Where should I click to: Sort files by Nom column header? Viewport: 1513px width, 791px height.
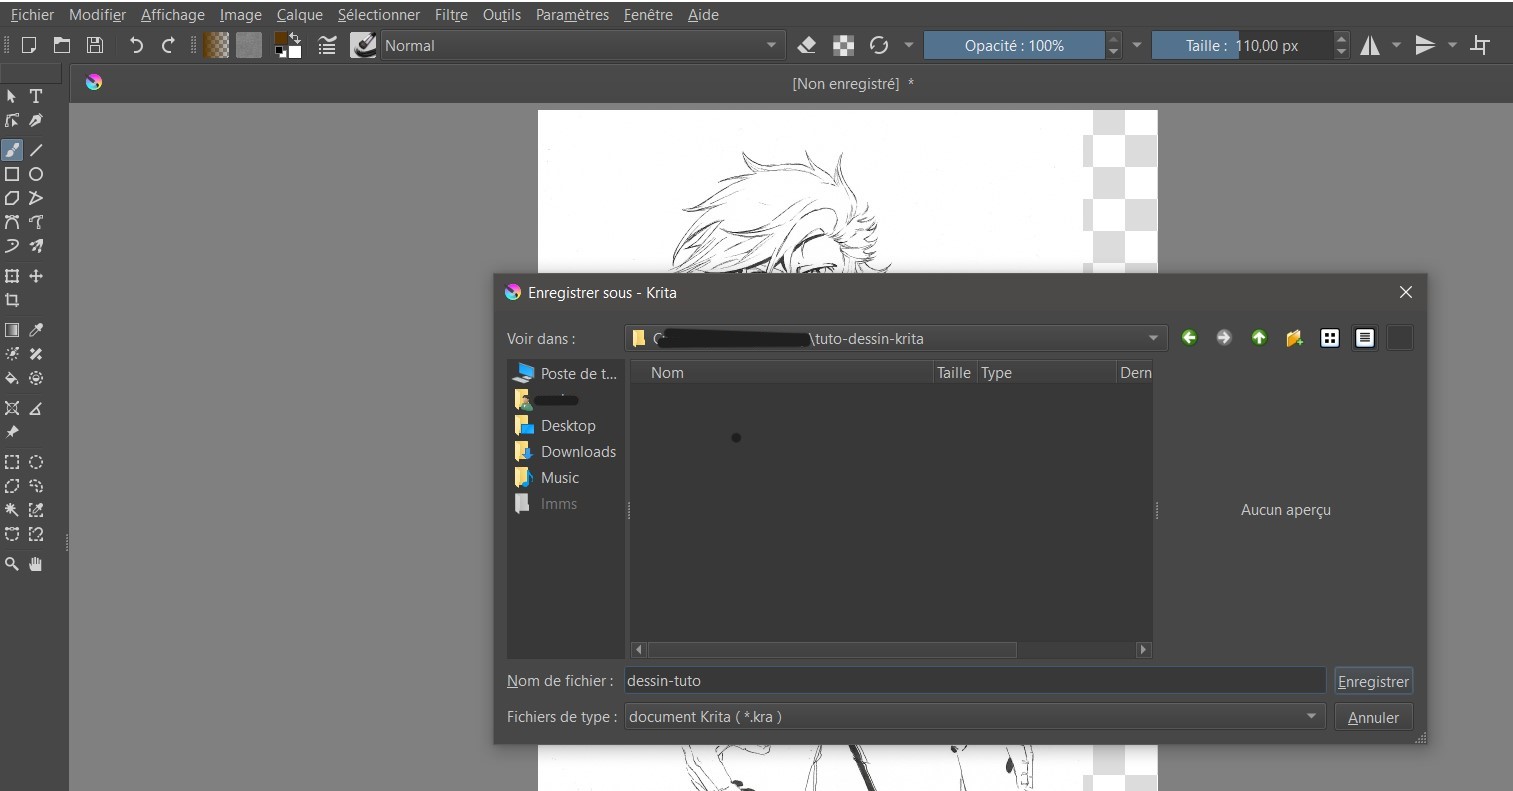click(x=782, y=372)
